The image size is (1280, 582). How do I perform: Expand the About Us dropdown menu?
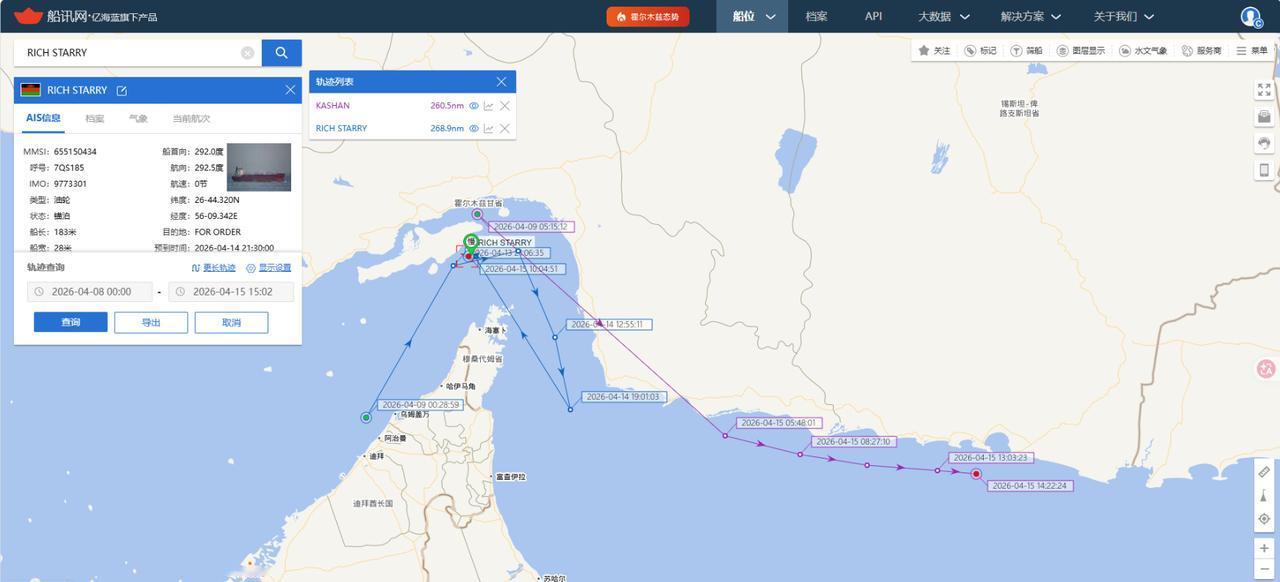(1123, 16)
